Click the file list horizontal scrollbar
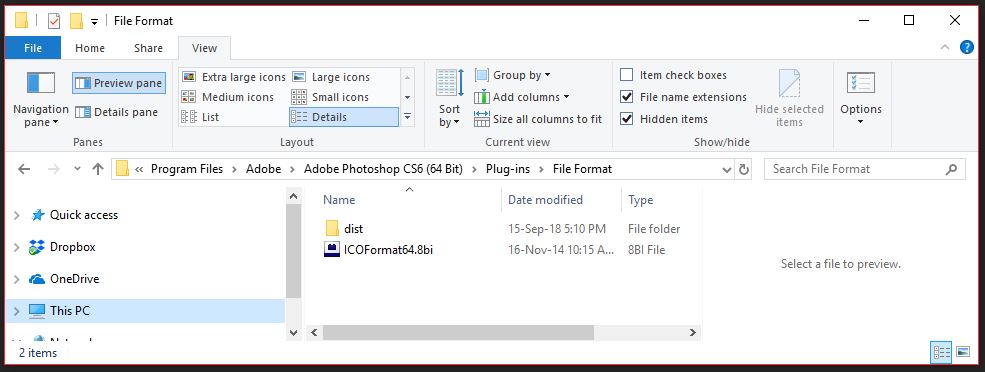 click(x=459, y=332)
